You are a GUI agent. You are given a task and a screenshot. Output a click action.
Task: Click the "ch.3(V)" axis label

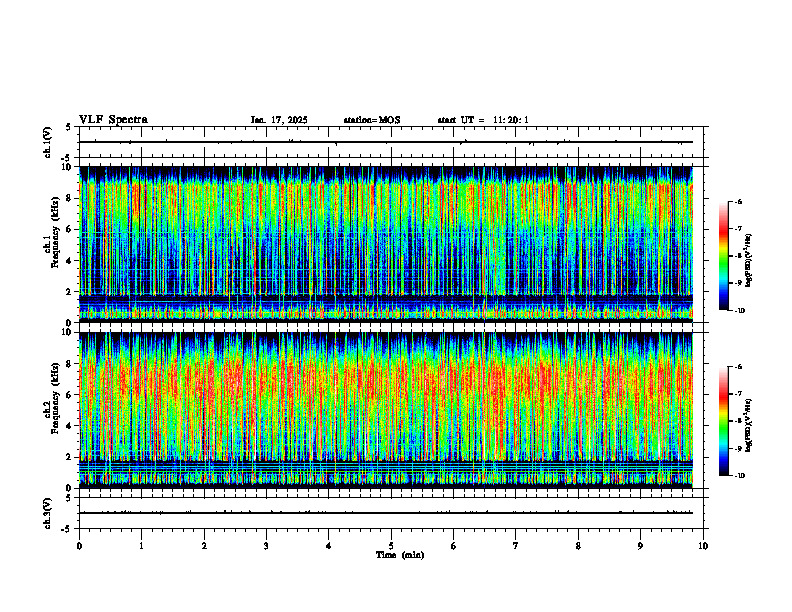tap(47, 513)
